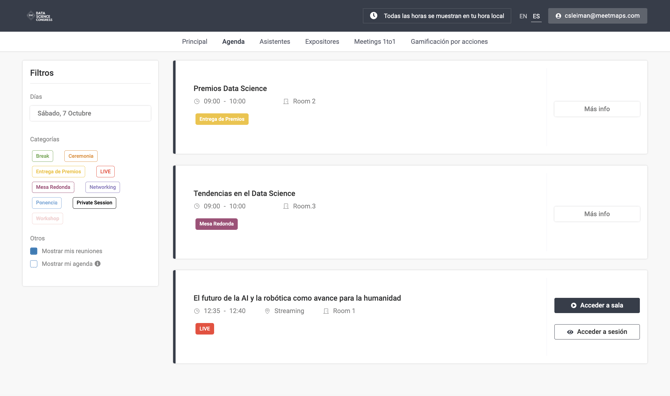Click the user avatar icon beside the email
The width and height of the screenshot is (670, 396).
tap(558, 16)
